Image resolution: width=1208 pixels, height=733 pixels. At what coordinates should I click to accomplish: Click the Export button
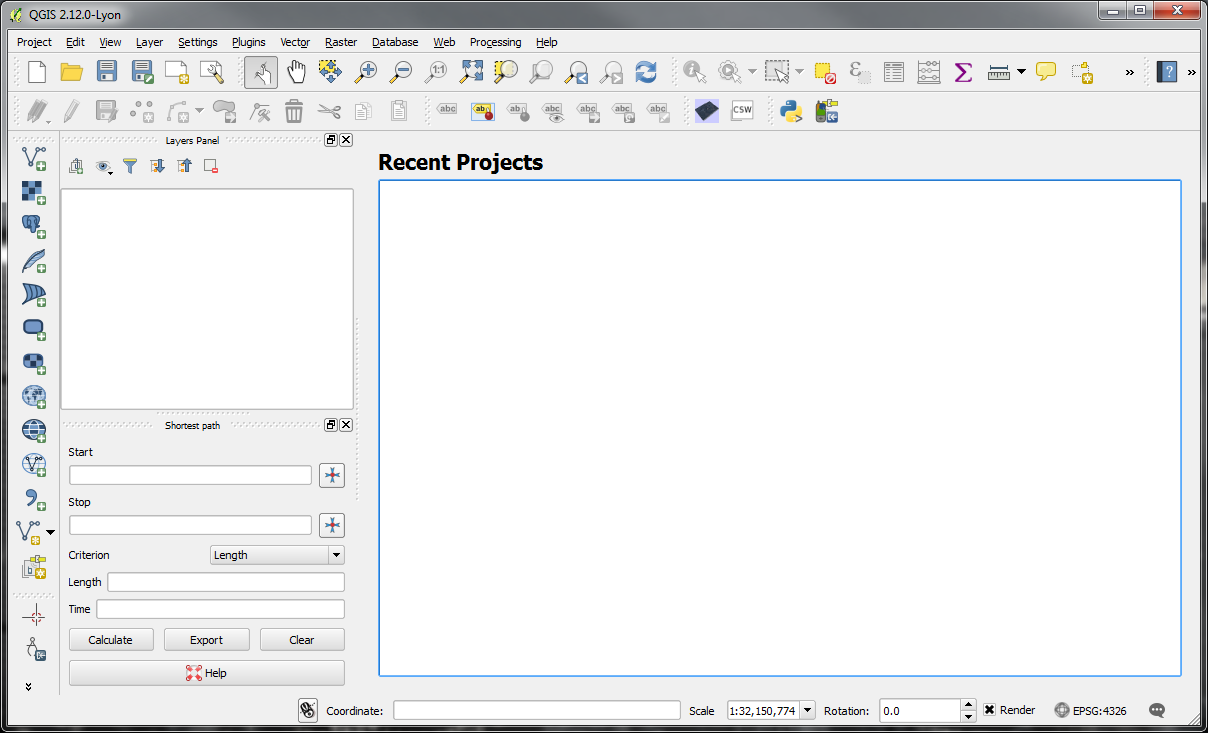[x=206, y=640]
